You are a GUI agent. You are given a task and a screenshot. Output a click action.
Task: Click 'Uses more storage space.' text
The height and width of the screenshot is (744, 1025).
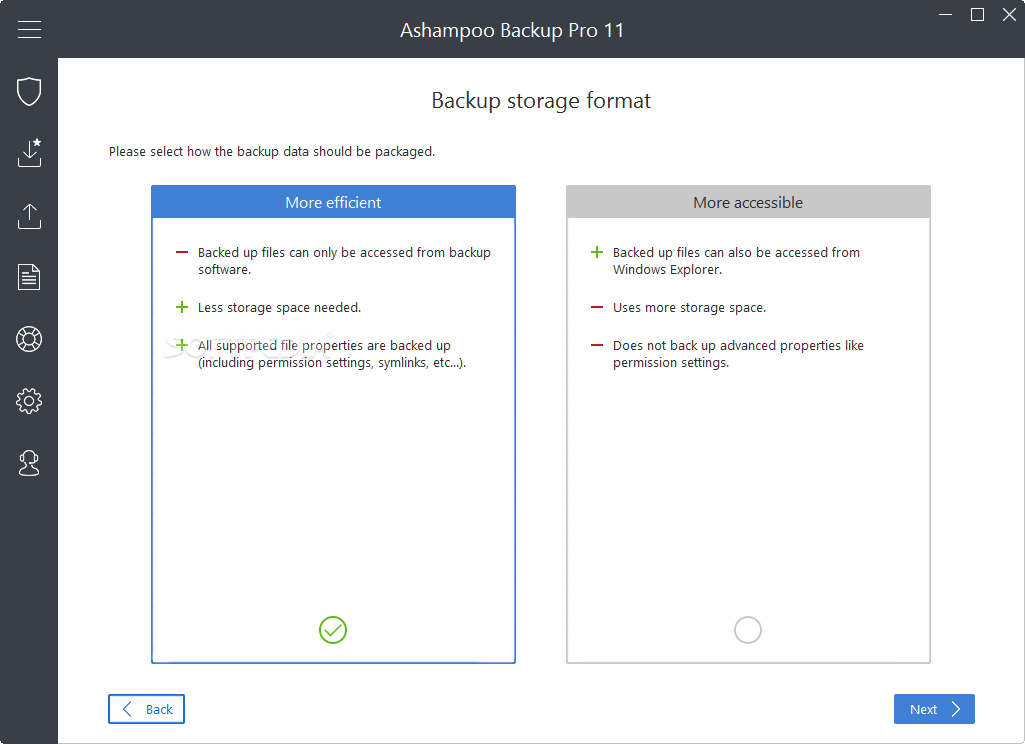(689, 307)
